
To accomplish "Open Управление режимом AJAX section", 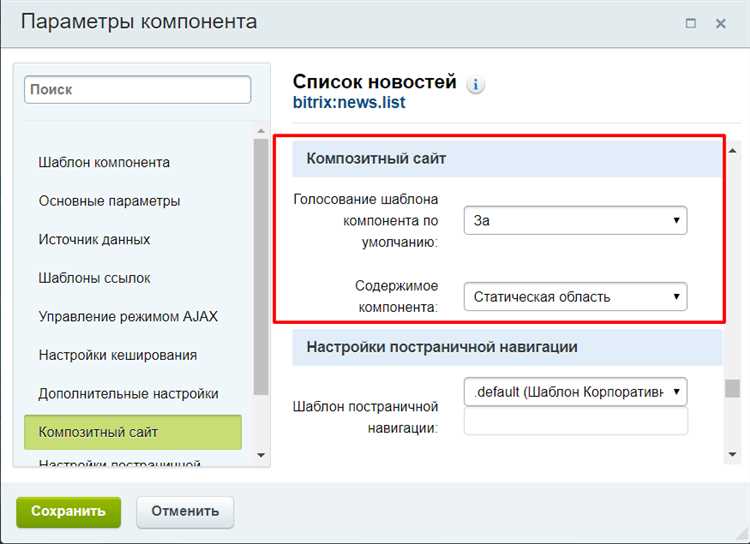I will (x=128, y=316).
